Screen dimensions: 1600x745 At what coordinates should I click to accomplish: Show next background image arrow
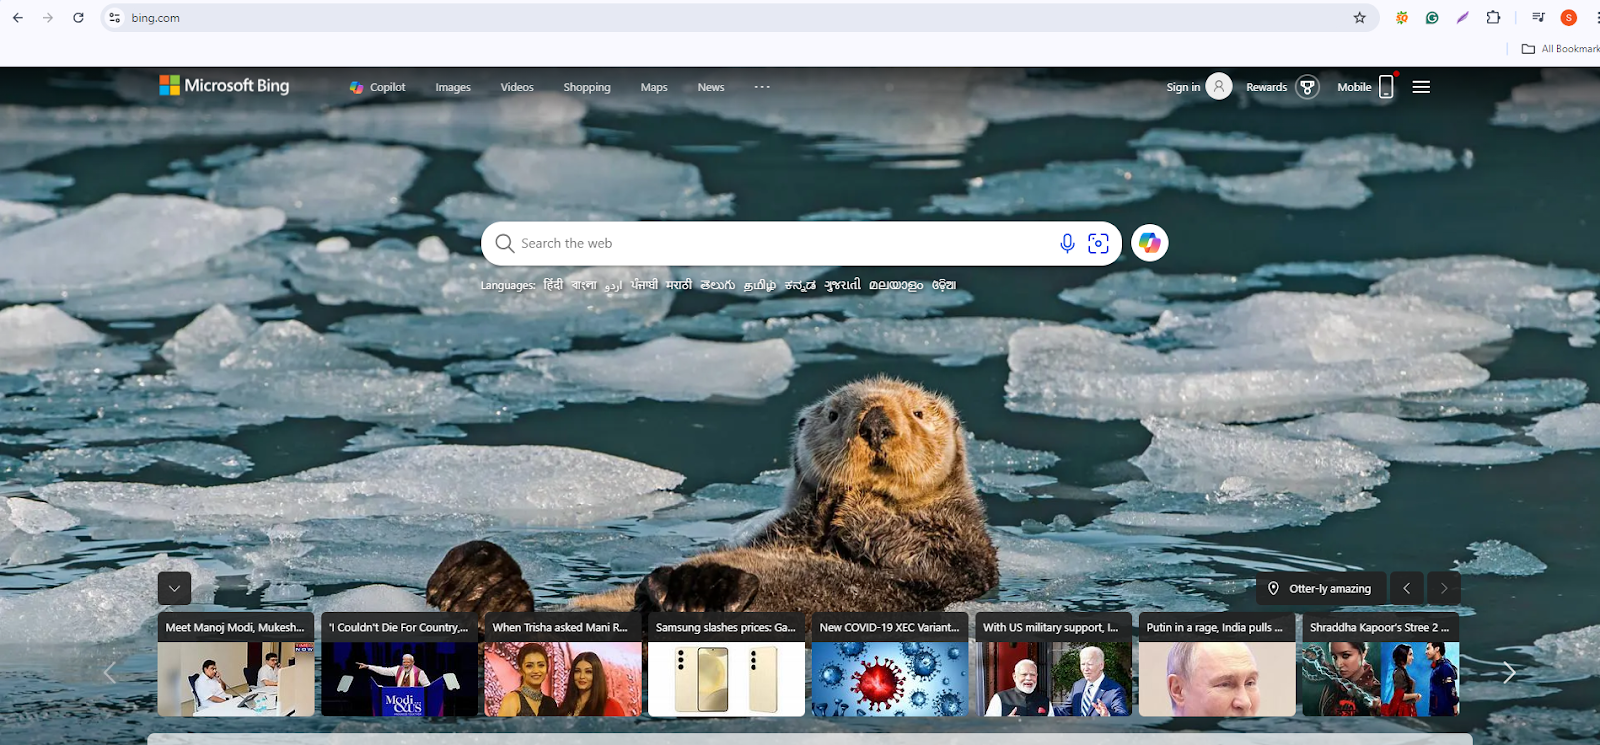pos(1444,588)
